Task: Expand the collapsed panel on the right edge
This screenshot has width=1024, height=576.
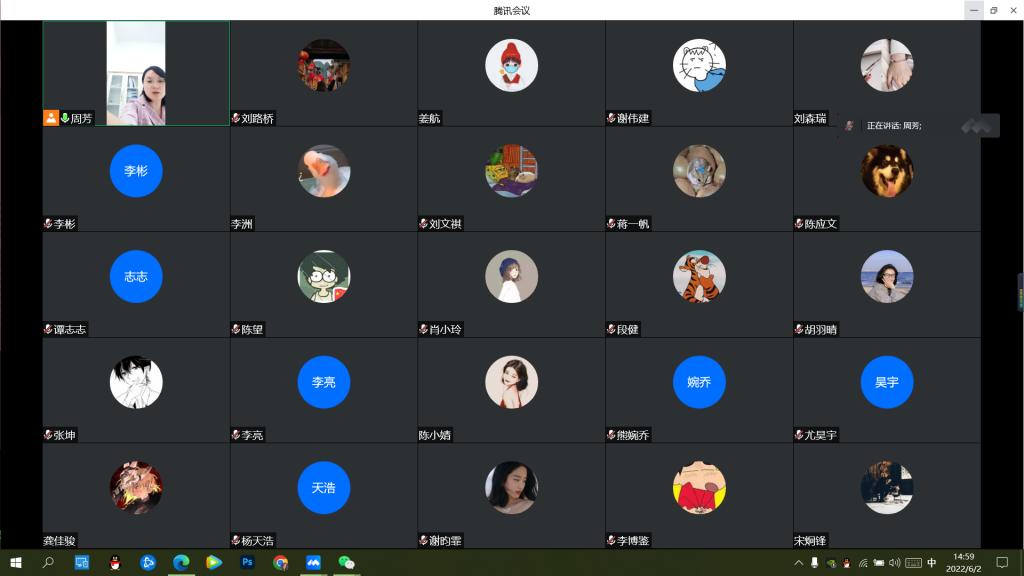Action: coord(1020,292)
